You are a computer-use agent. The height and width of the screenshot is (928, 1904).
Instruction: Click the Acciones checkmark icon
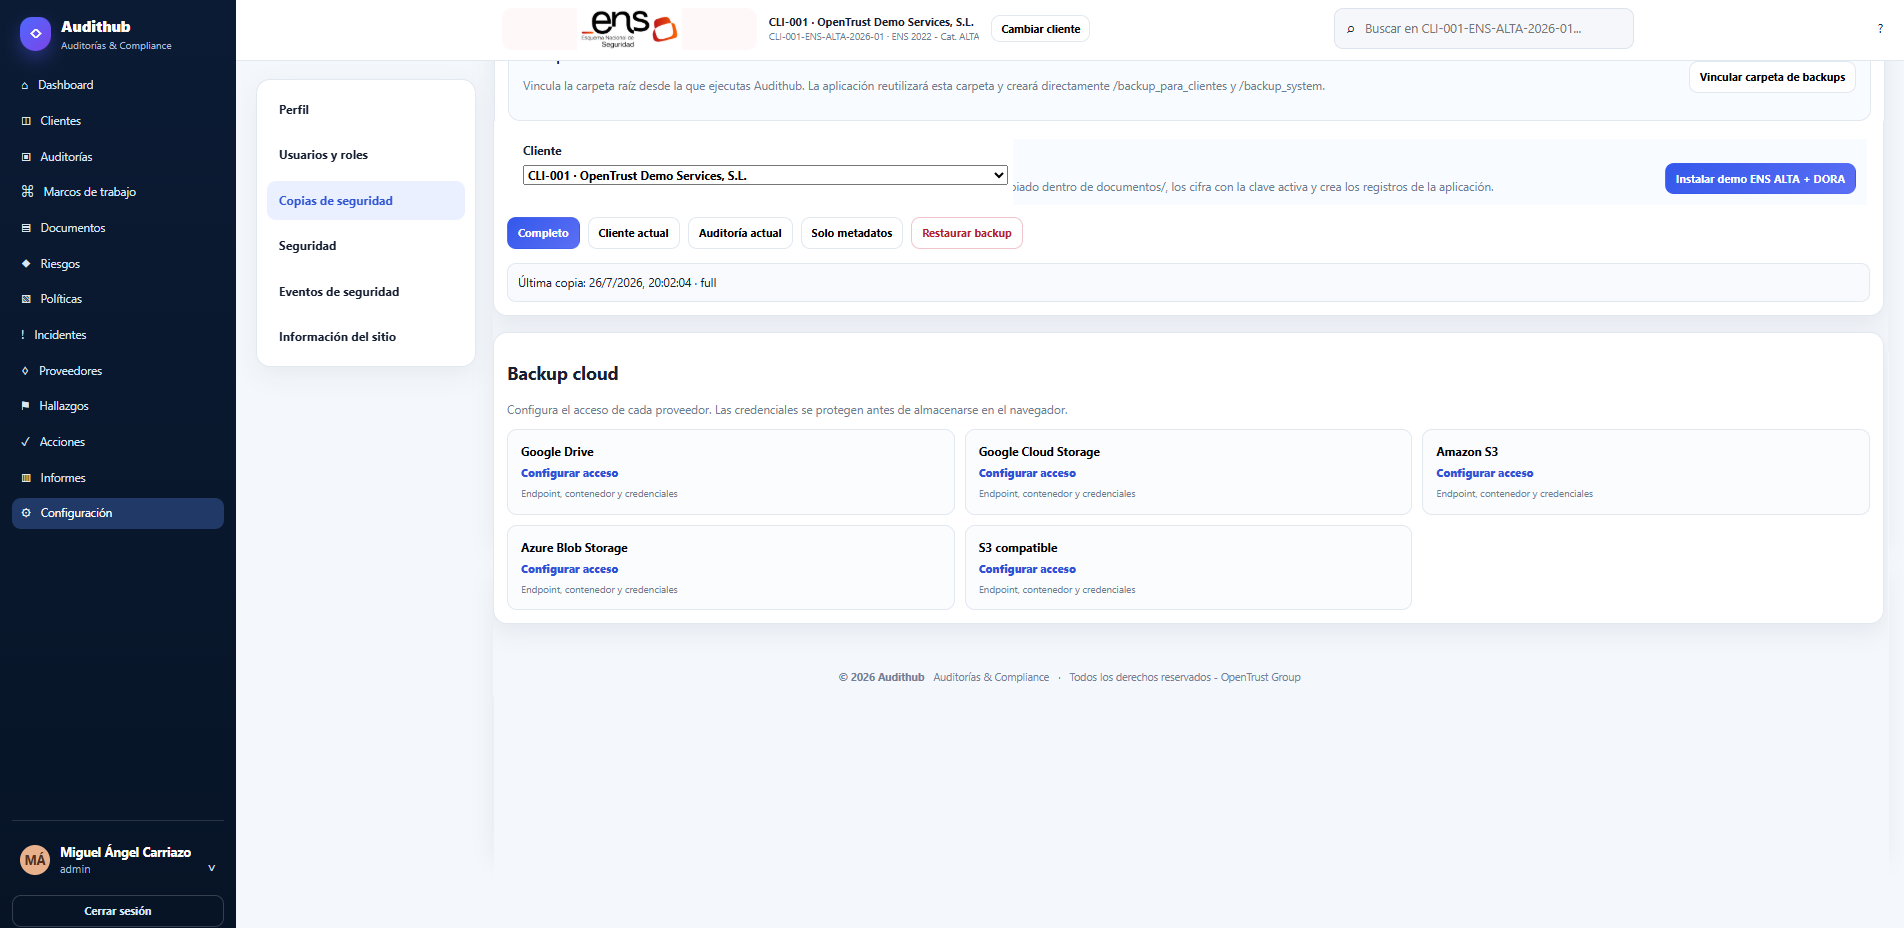pyautogui.click(x=25, y=442)
